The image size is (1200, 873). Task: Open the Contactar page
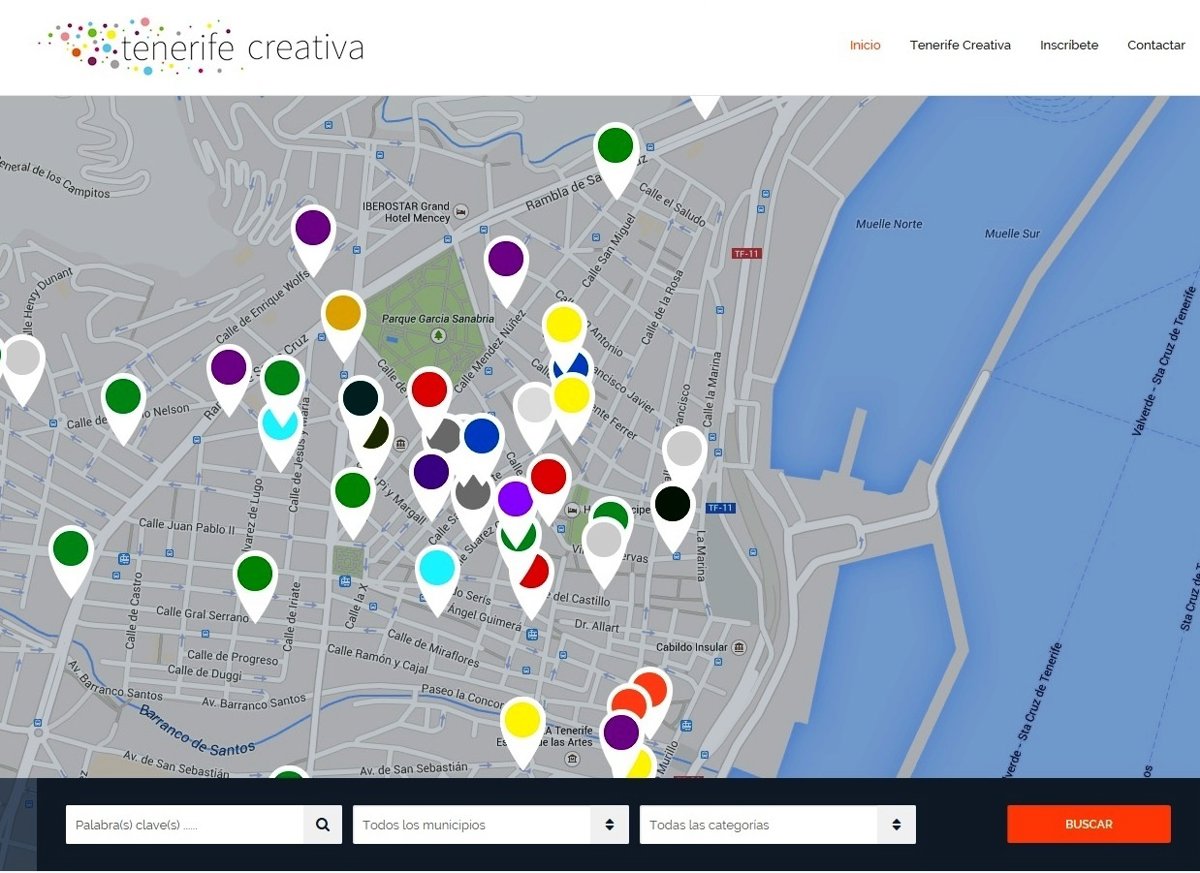pyautogui.click(x=1156, y=45)
